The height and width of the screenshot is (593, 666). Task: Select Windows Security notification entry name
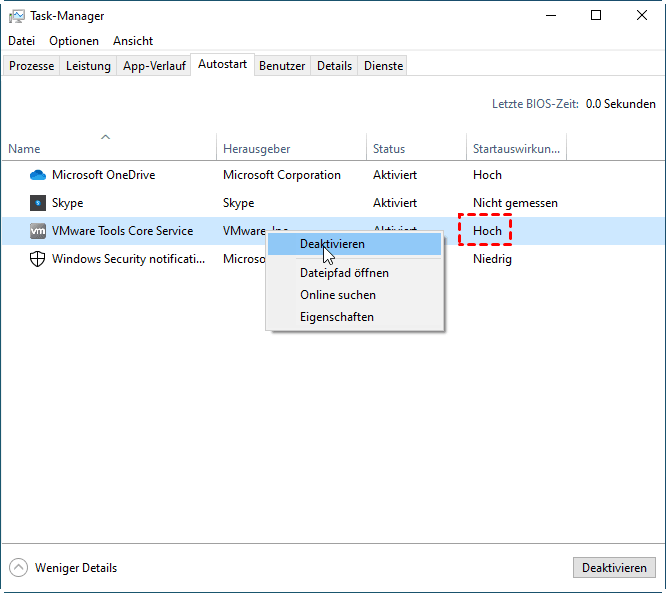coord(128,259)
